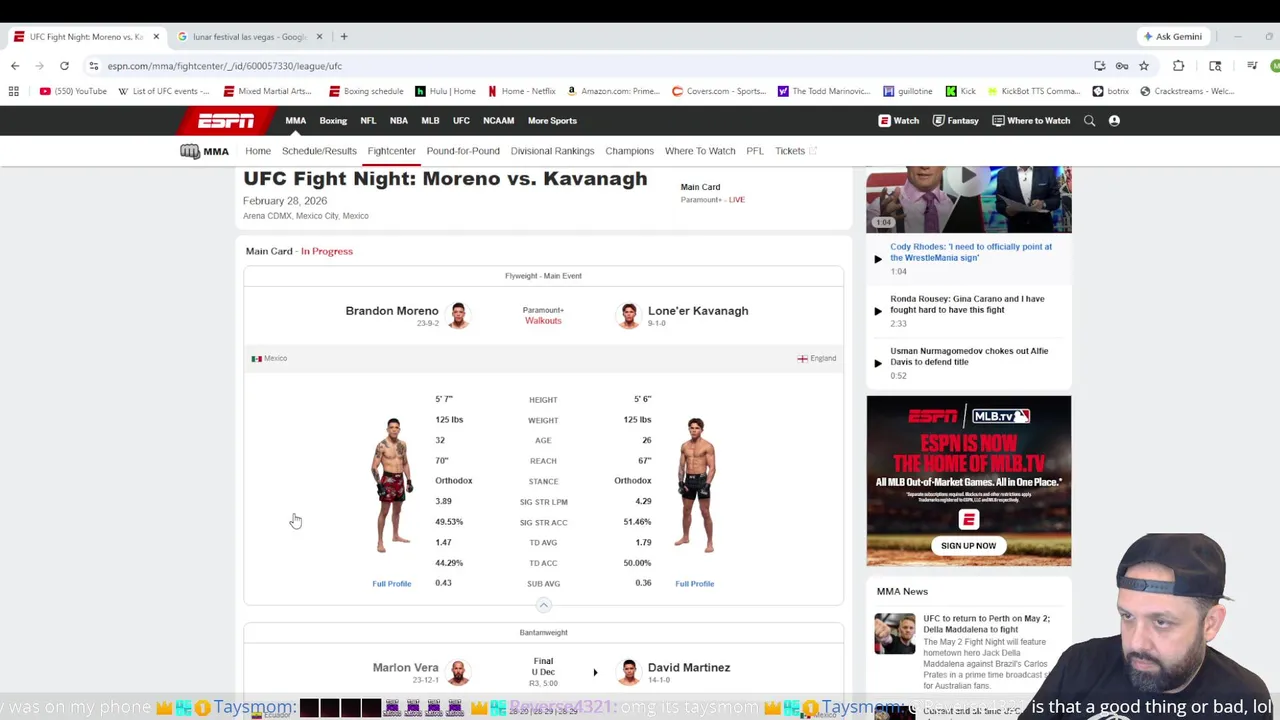Image resolution: width=1280 pixels, height=720 pixels.
Task: Select MLB in the ESPN top navigation
Action: click(430, 121)
